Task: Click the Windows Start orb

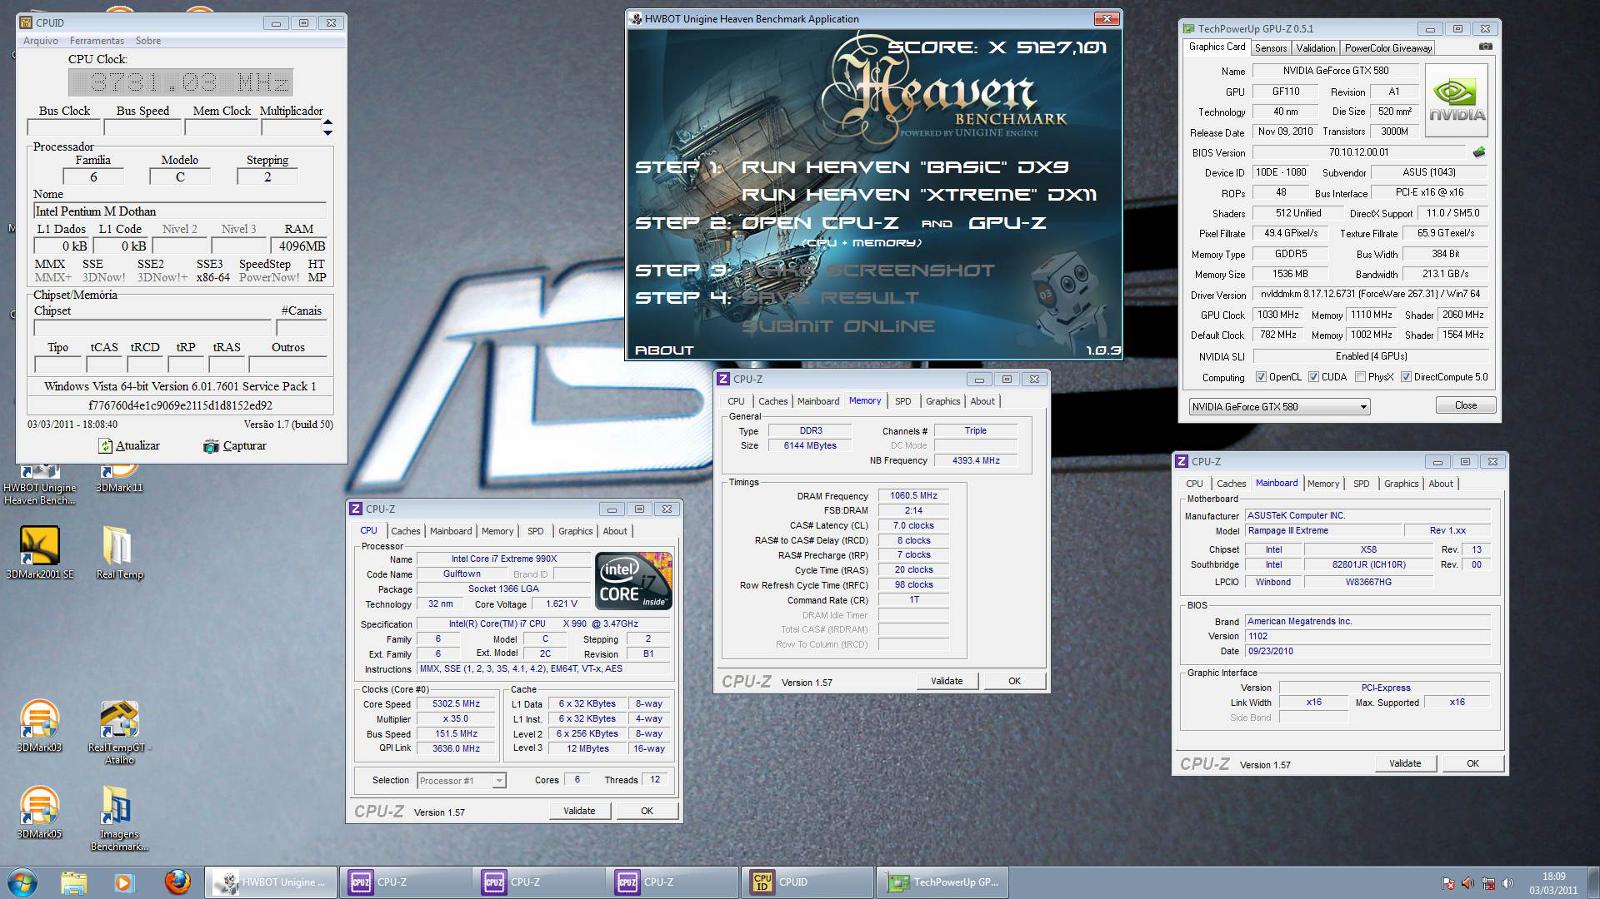Action: click(22, 882)
